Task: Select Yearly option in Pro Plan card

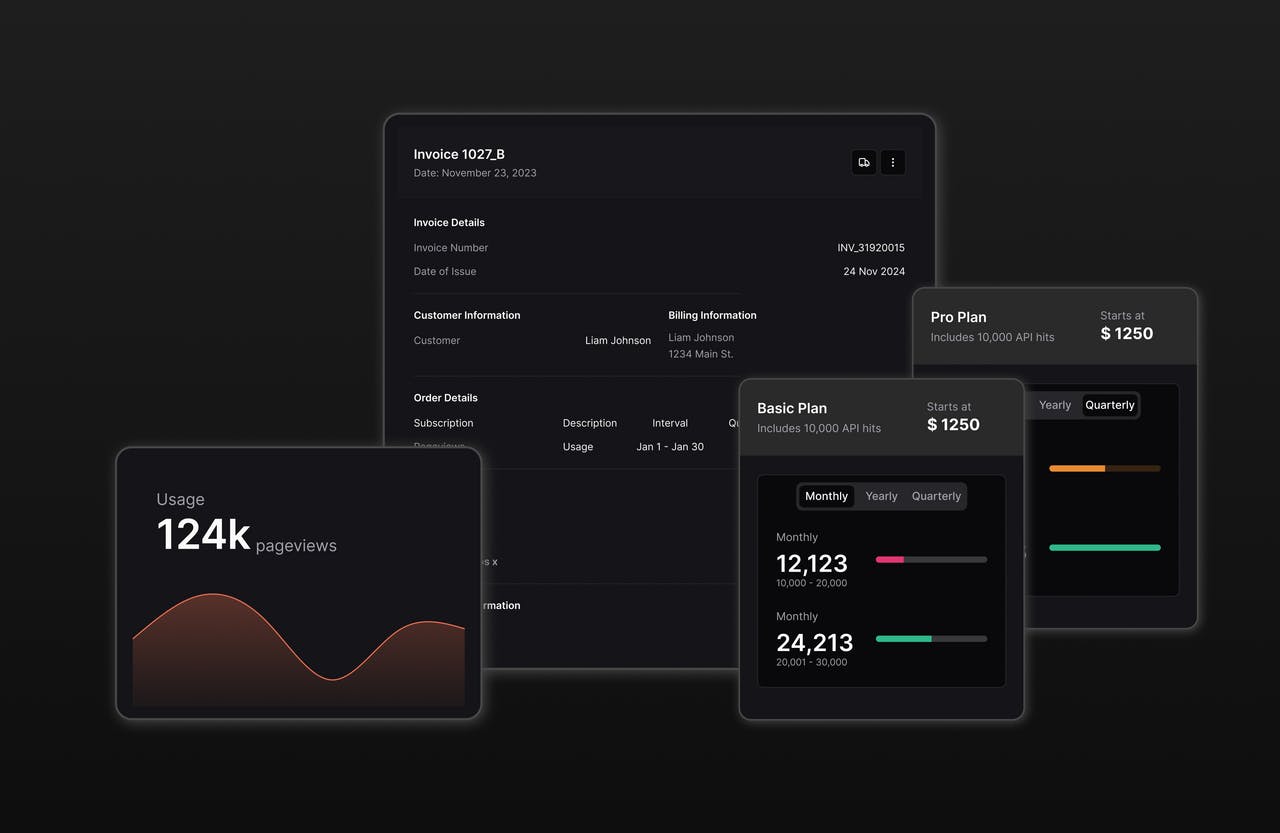Action: [1055, 405]
